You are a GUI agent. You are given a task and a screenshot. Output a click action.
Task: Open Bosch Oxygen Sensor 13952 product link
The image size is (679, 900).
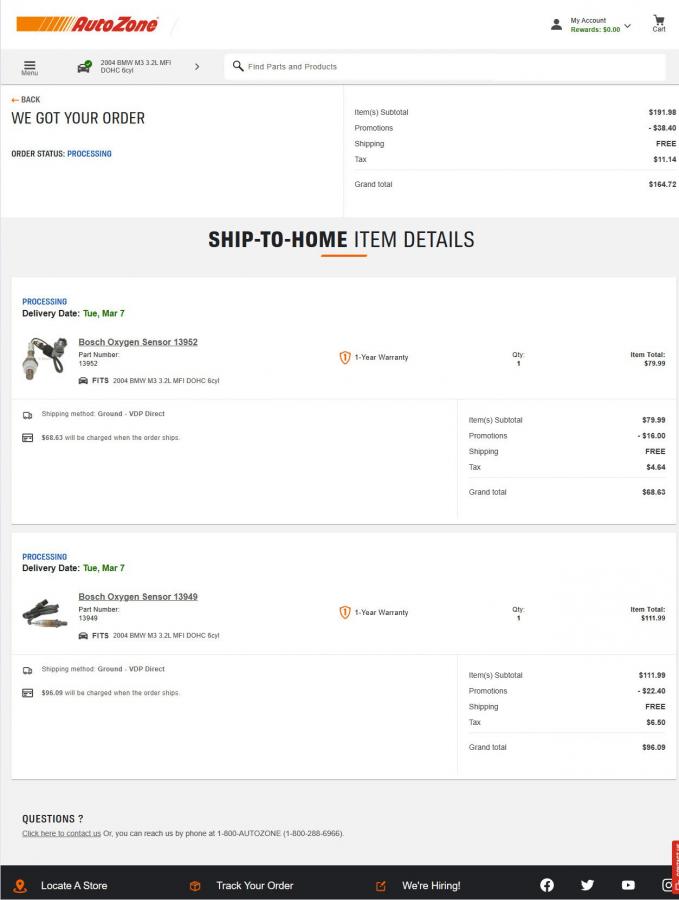pyautogui.click(x=138, y=342)
